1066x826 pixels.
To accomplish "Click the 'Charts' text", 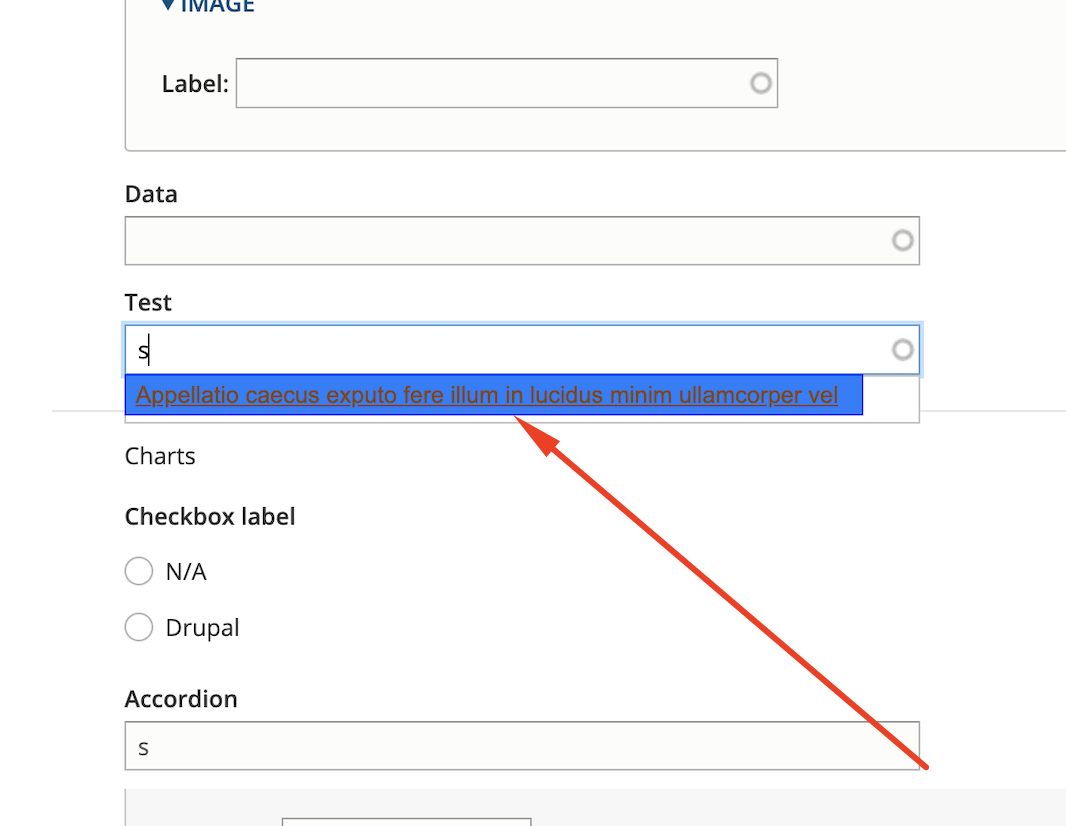I will tap(160, 457).
